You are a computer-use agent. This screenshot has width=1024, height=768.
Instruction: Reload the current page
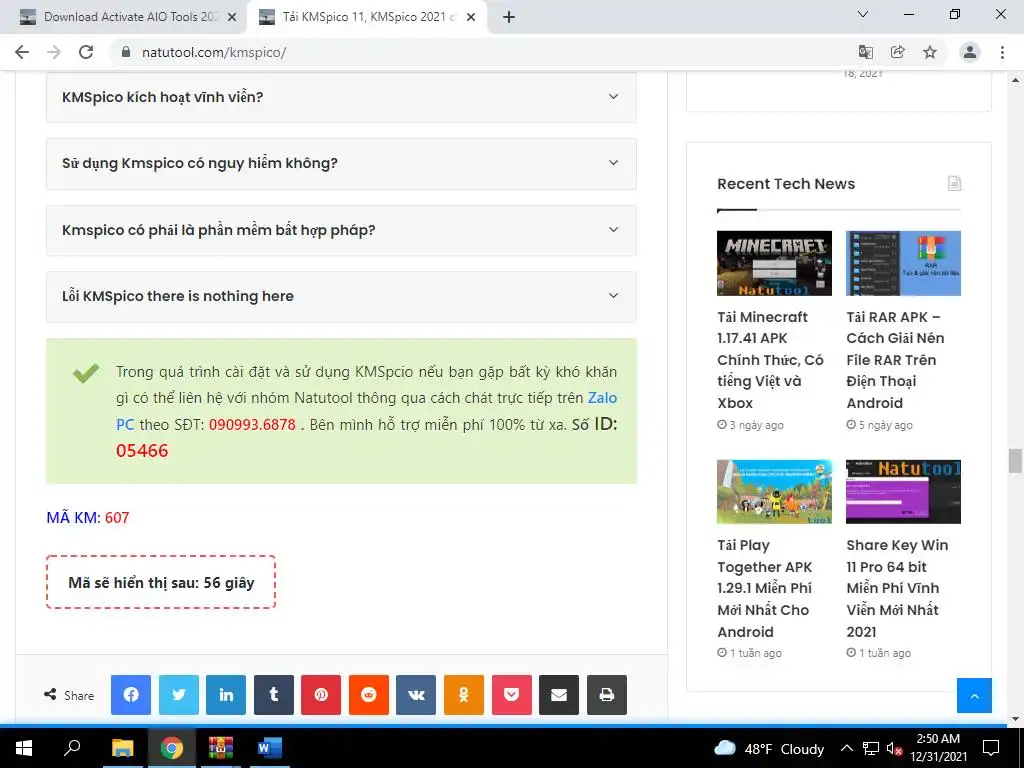86,52
